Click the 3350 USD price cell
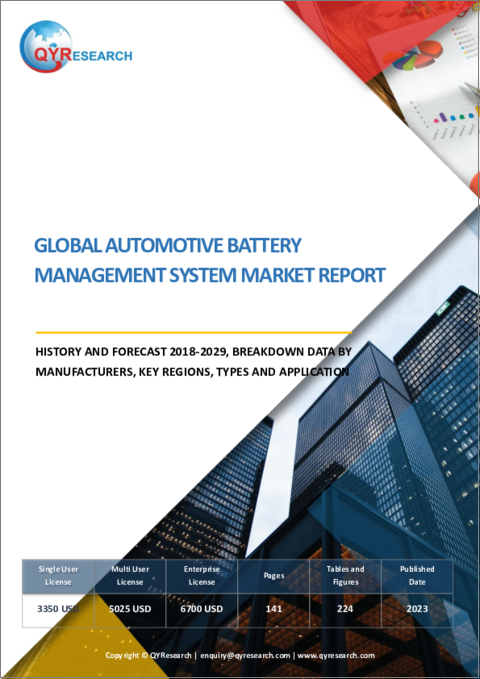This screenshot has height=679, width=480. point(58,609)
